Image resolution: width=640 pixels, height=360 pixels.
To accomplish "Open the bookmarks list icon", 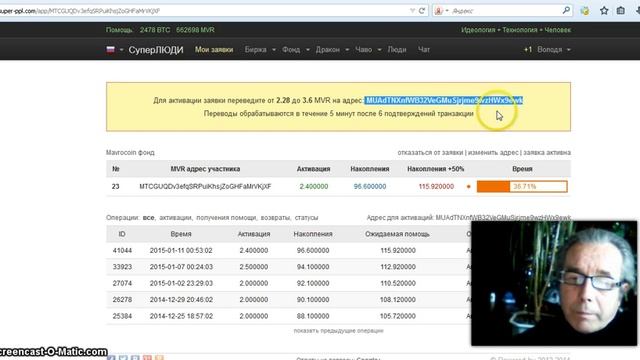I will pos(621,11).
